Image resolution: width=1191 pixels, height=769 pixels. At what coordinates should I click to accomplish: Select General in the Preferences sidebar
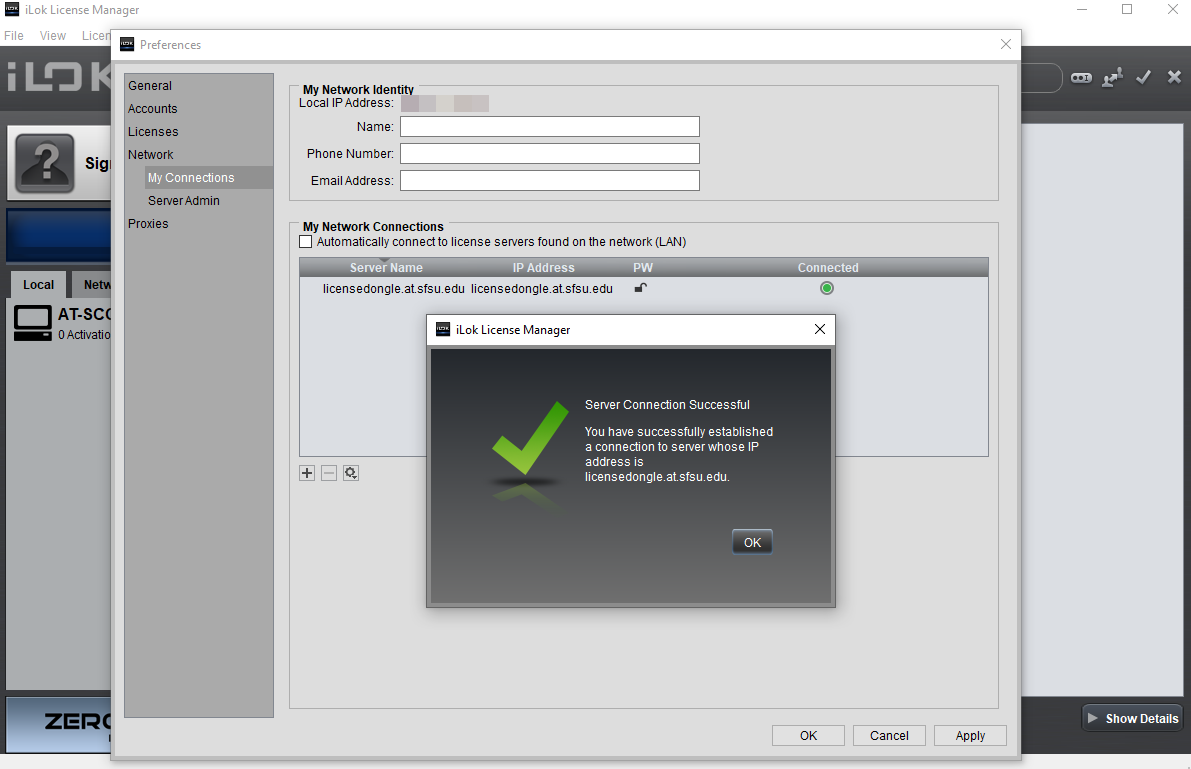[150, 86]
